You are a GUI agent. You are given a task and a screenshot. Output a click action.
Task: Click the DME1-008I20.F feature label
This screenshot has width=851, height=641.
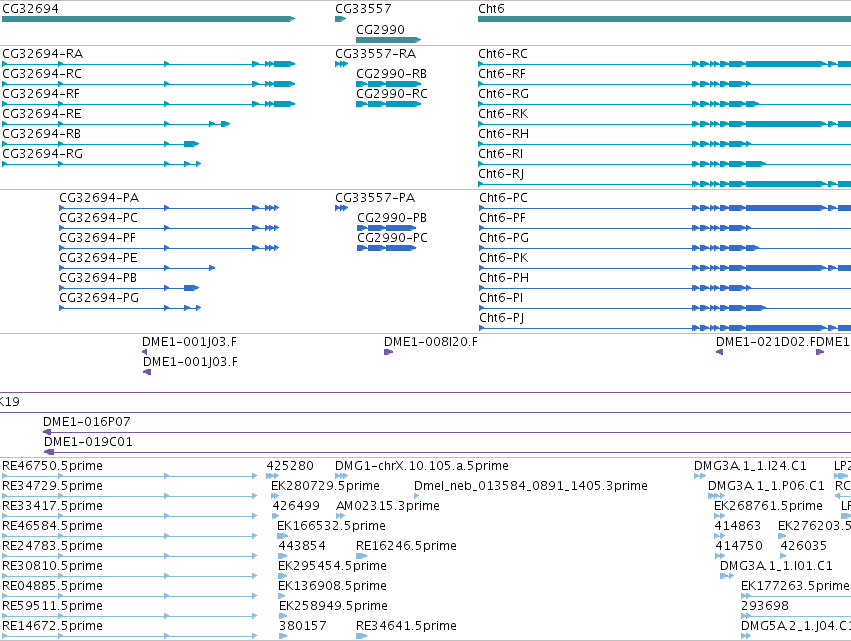click(431, 342)
